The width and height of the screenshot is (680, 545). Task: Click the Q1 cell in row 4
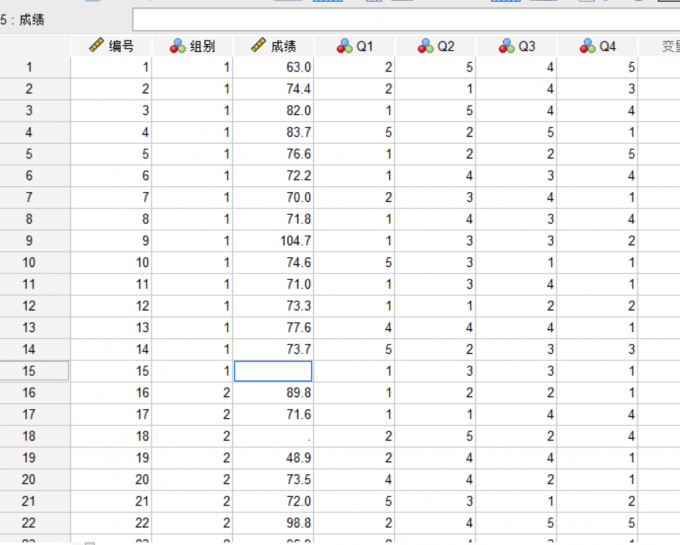tap(354, 132)
